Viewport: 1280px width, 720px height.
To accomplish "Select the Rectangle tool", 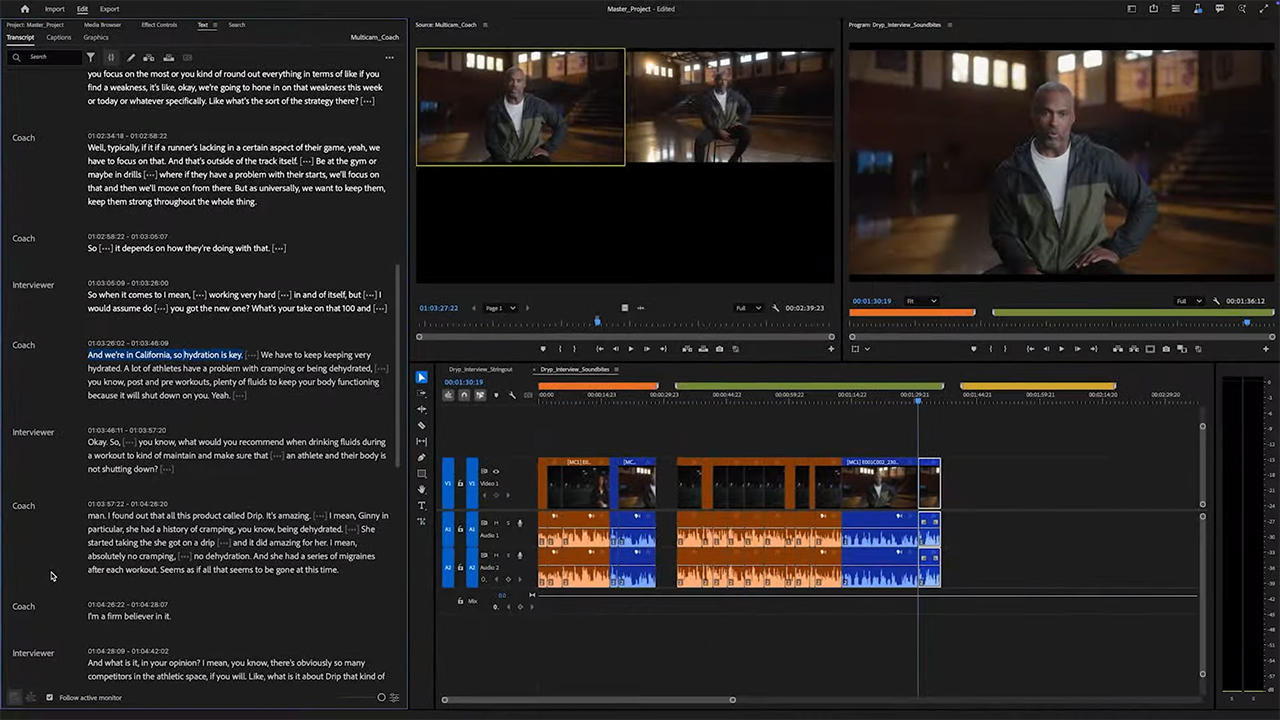I will (x=421, y=473).
